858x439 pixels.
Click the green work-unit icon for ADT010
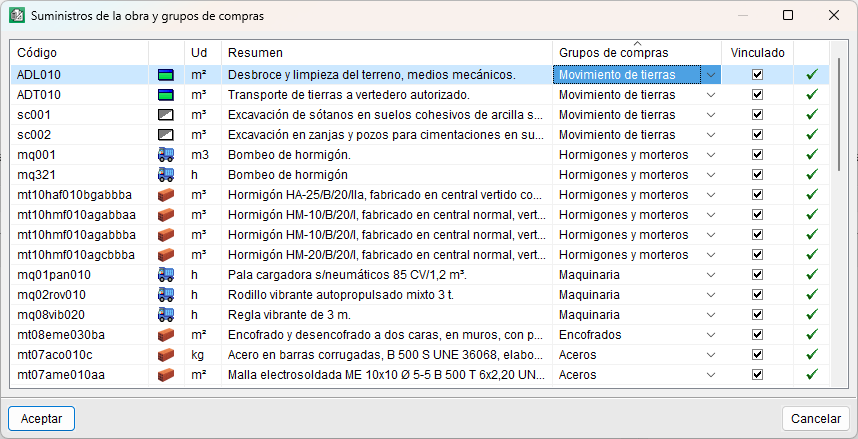click(x=166, y=95)
